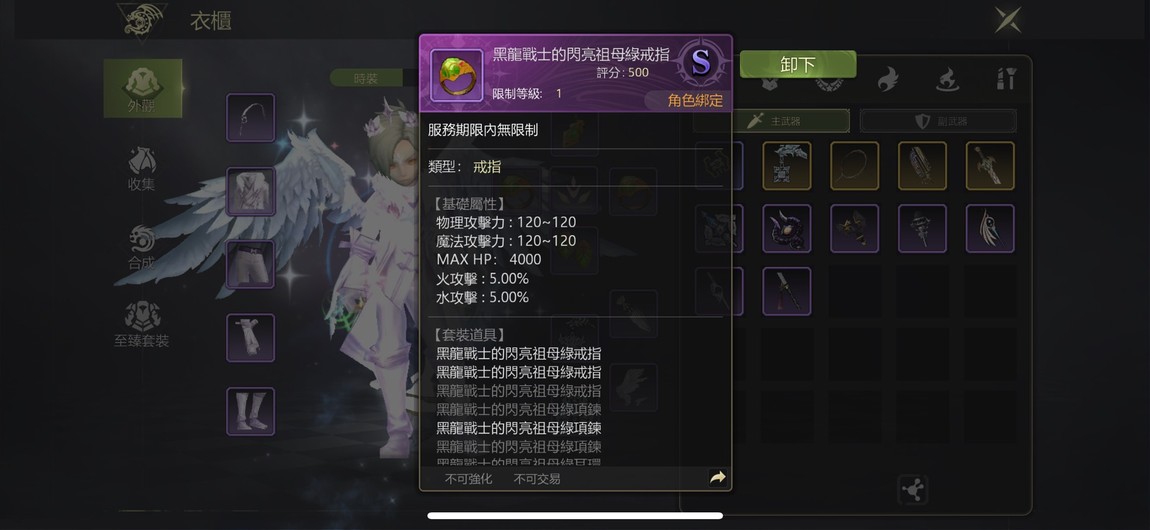
Task: Select the white boots costume slot
Action: click(251, 411)
